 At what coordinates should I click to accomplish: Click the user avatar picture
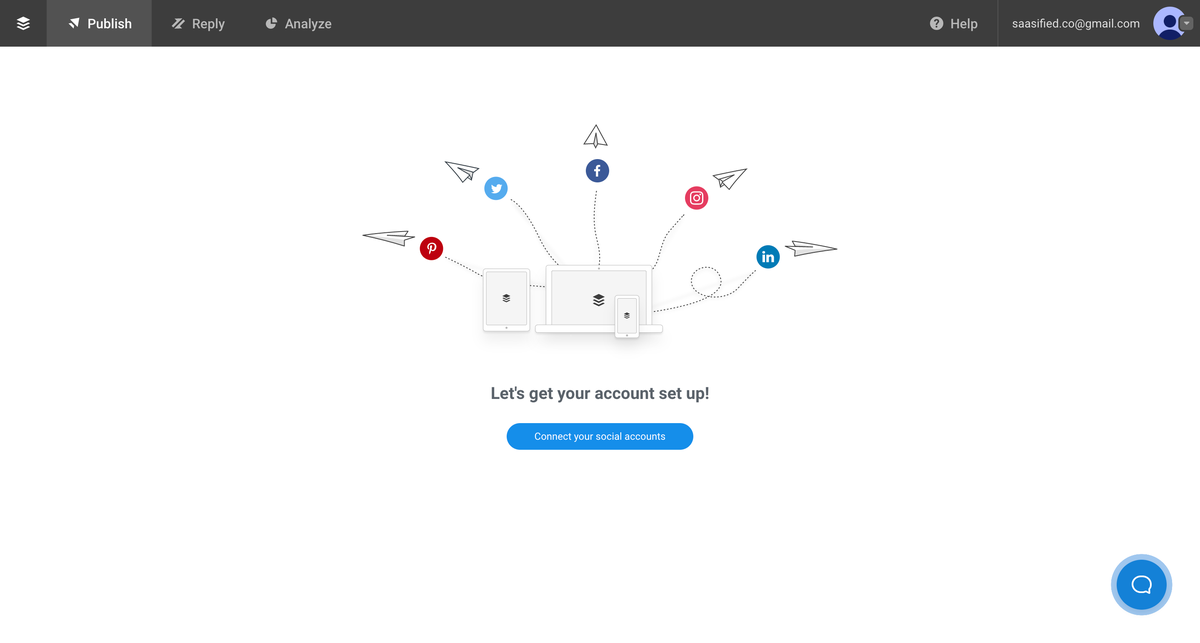[1168, 23]
